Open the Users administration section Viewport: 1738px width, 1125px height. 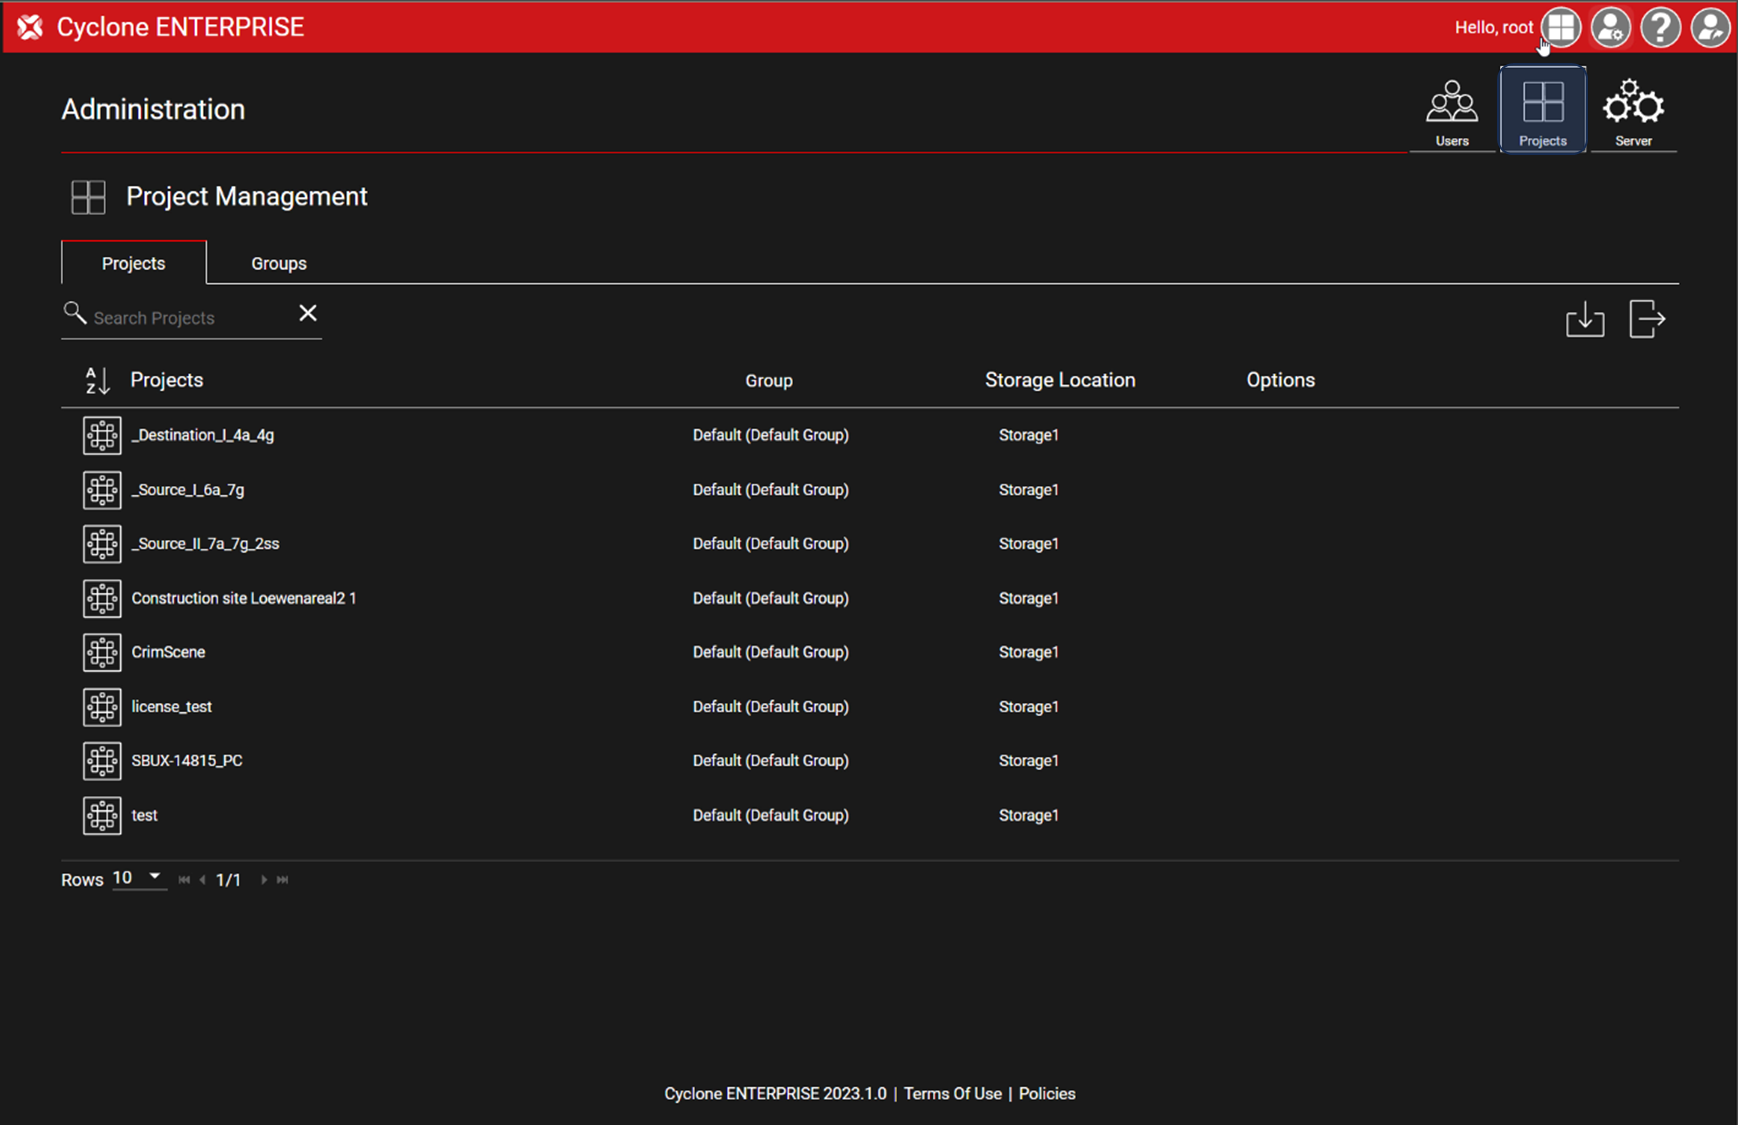(x=1451, y=110)
